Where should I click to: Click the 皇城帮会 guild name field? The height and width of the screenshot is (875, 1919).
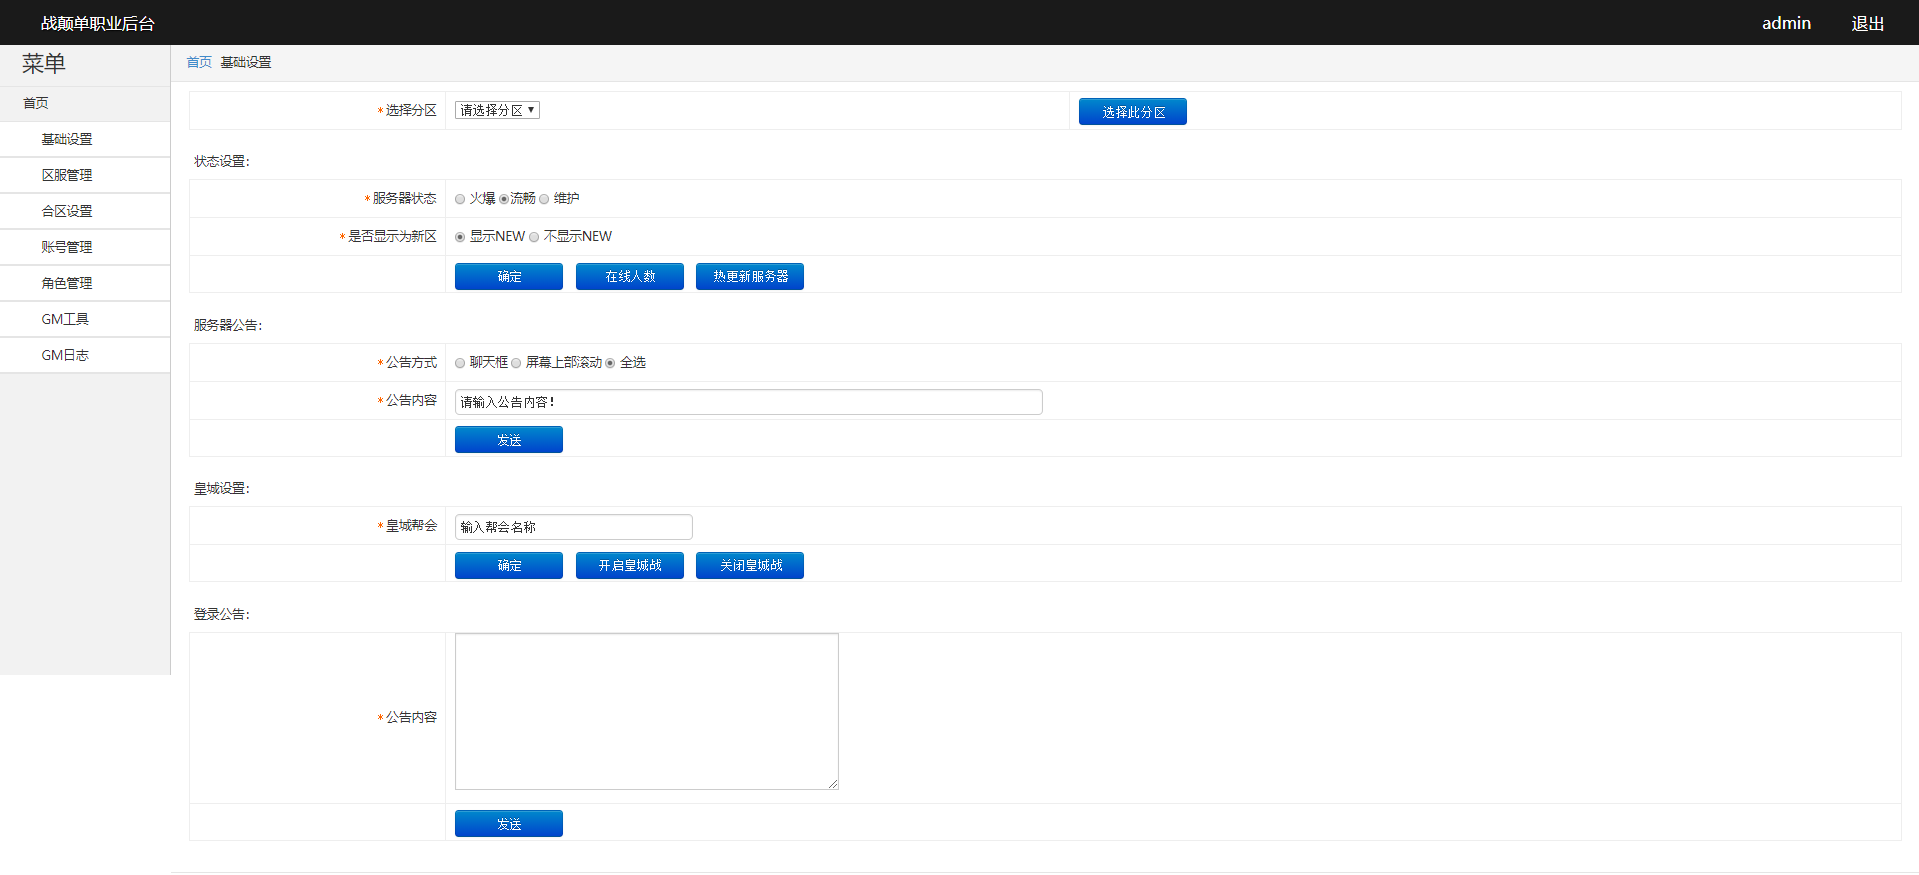tap(573, 527)
